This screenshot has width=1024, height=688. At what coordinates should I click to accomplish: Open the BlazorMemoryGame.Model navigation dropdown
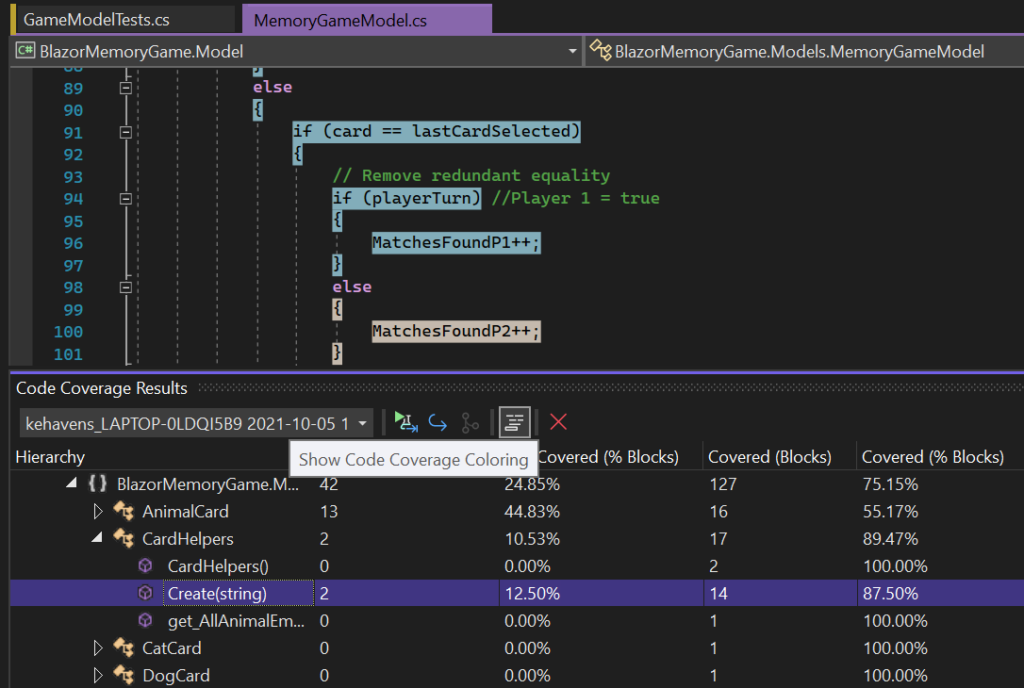[571, 50]
